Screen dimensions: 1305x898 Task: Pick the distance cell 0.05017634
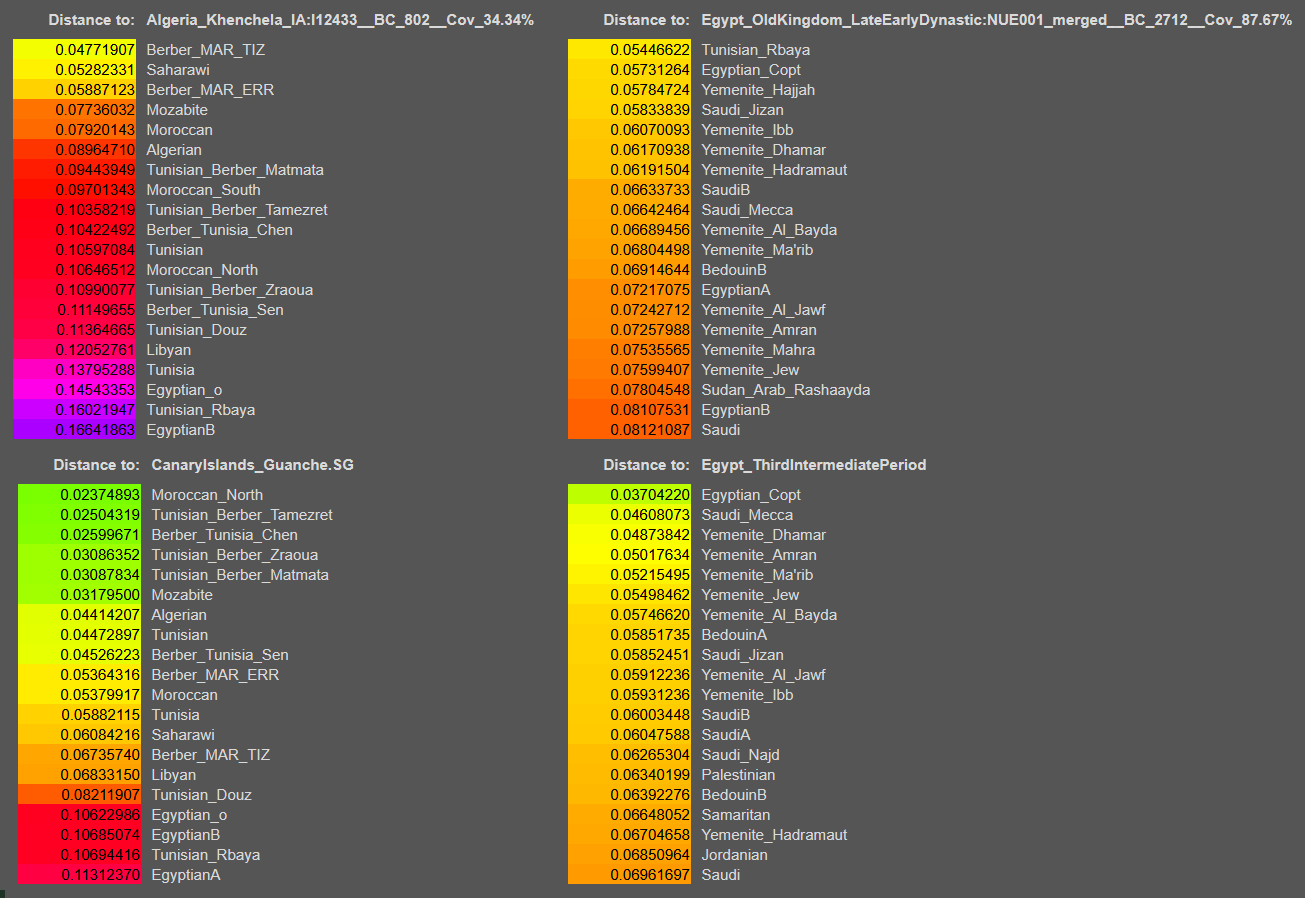pyautogui.click(x=629, y=555)
